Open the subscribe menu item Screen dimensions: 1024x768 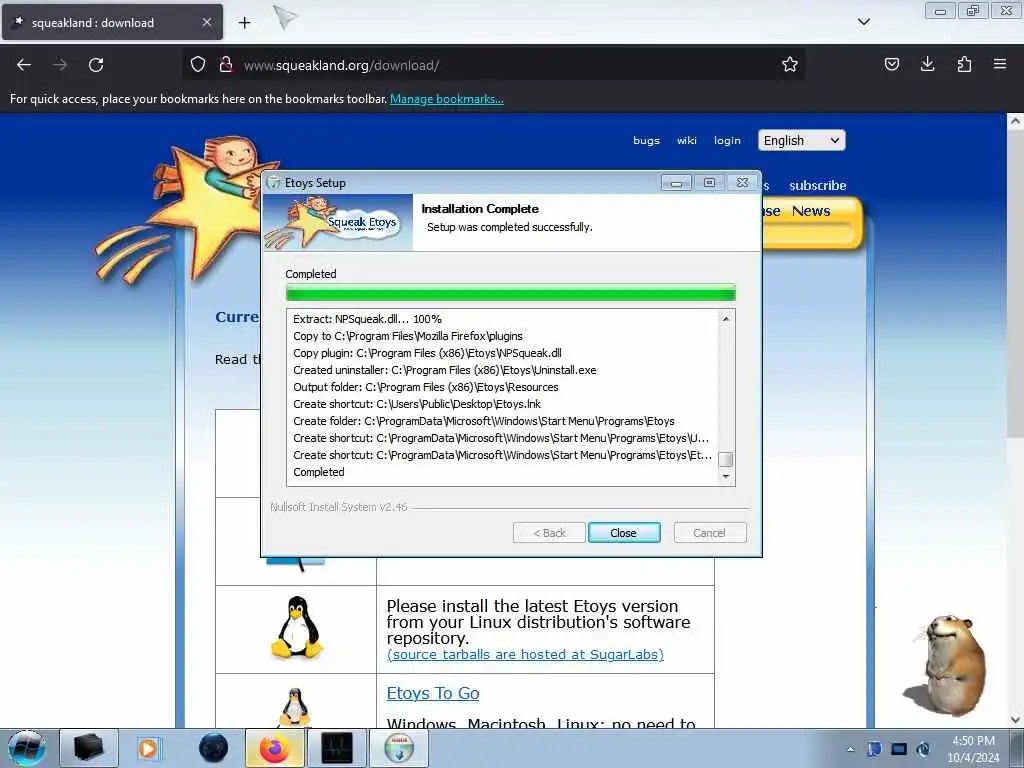[817, 185]
